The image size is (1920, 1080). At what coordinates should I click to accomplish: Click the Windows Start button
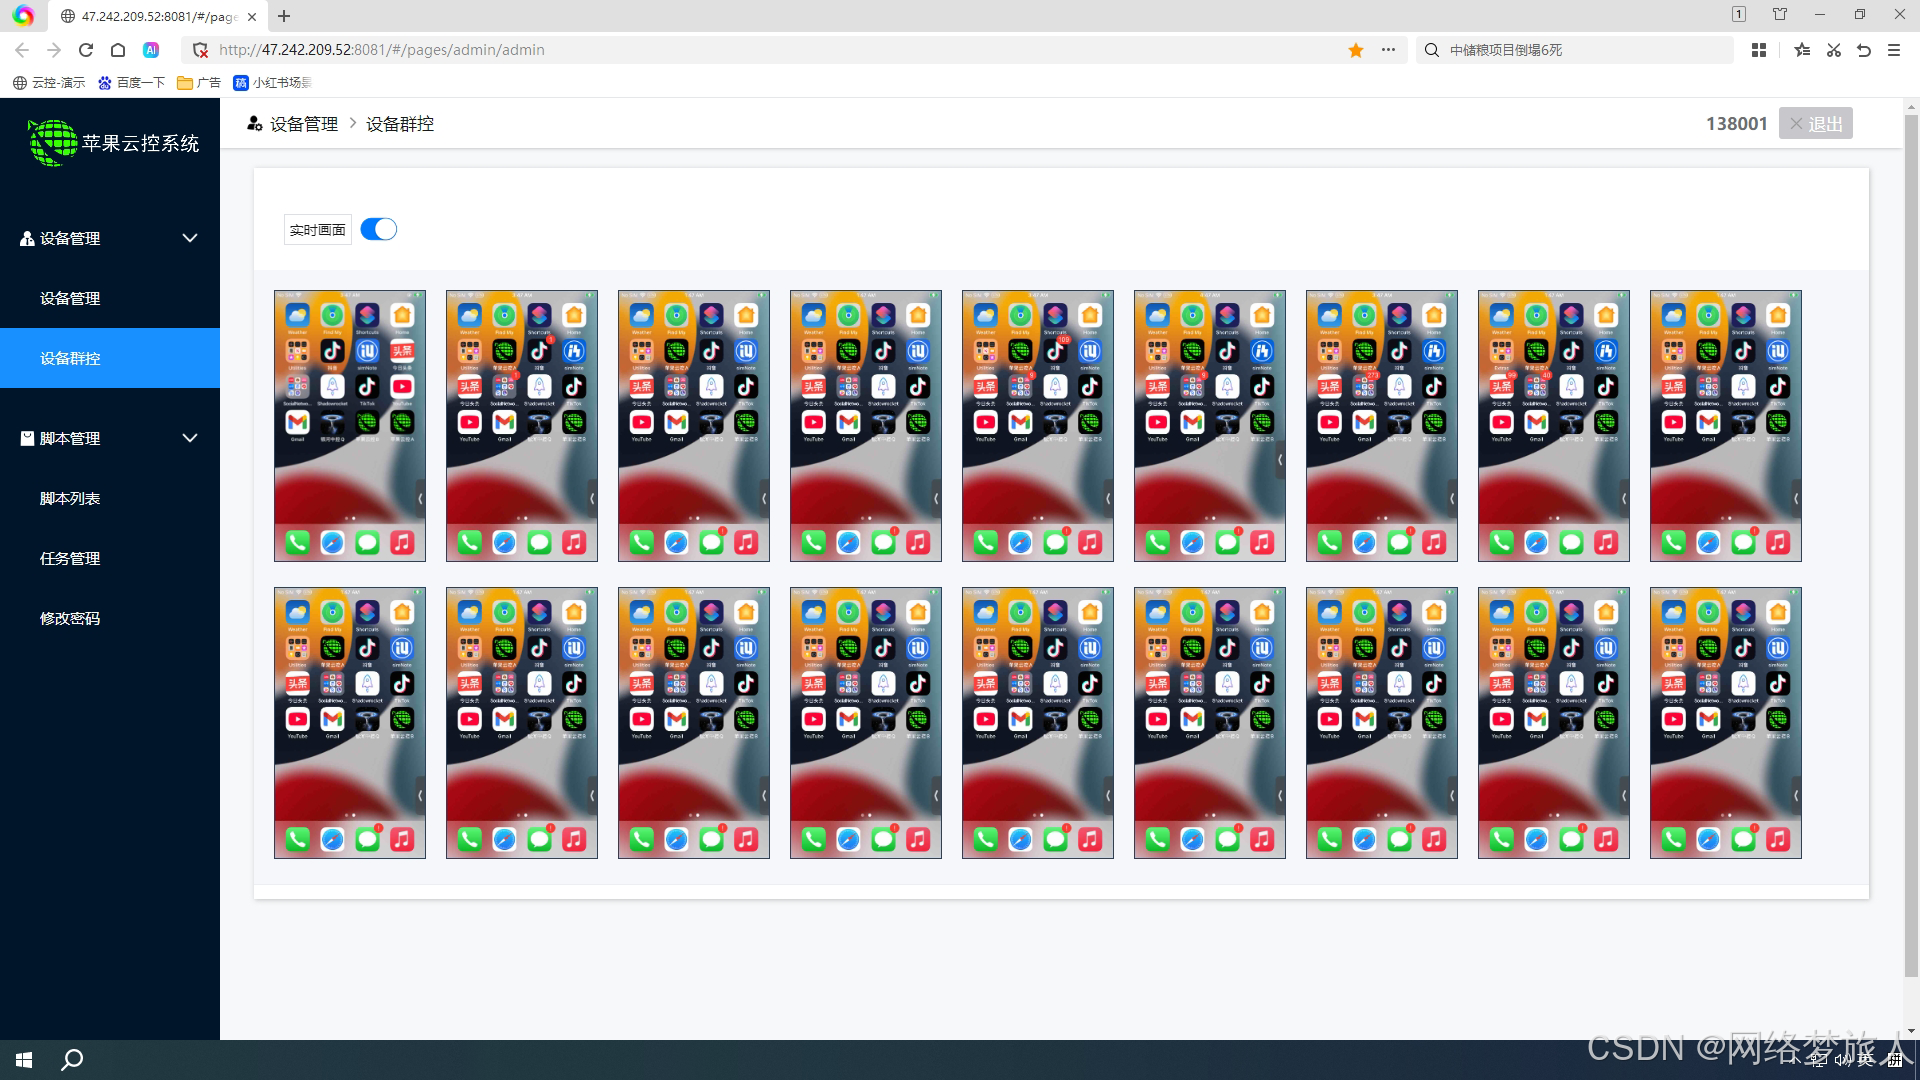click(24, 1060)
